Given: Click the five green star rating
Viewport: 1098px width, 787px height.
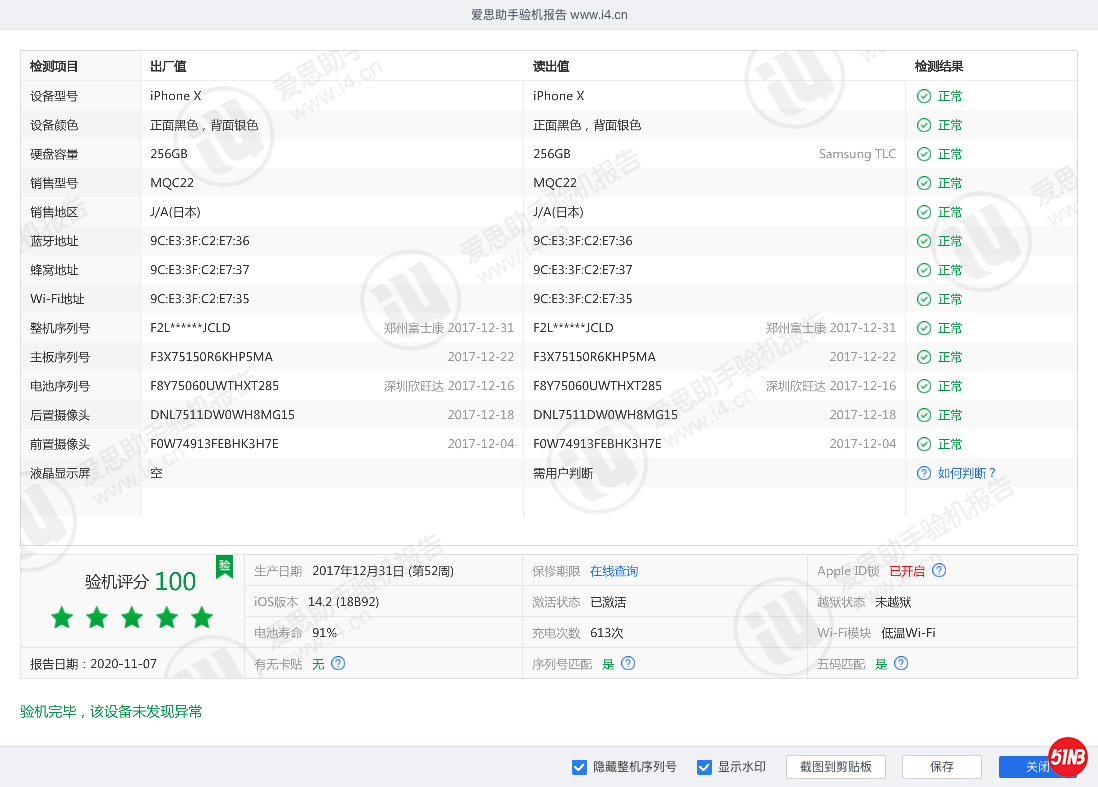Looking at the screenshot, I should (132, 618).
